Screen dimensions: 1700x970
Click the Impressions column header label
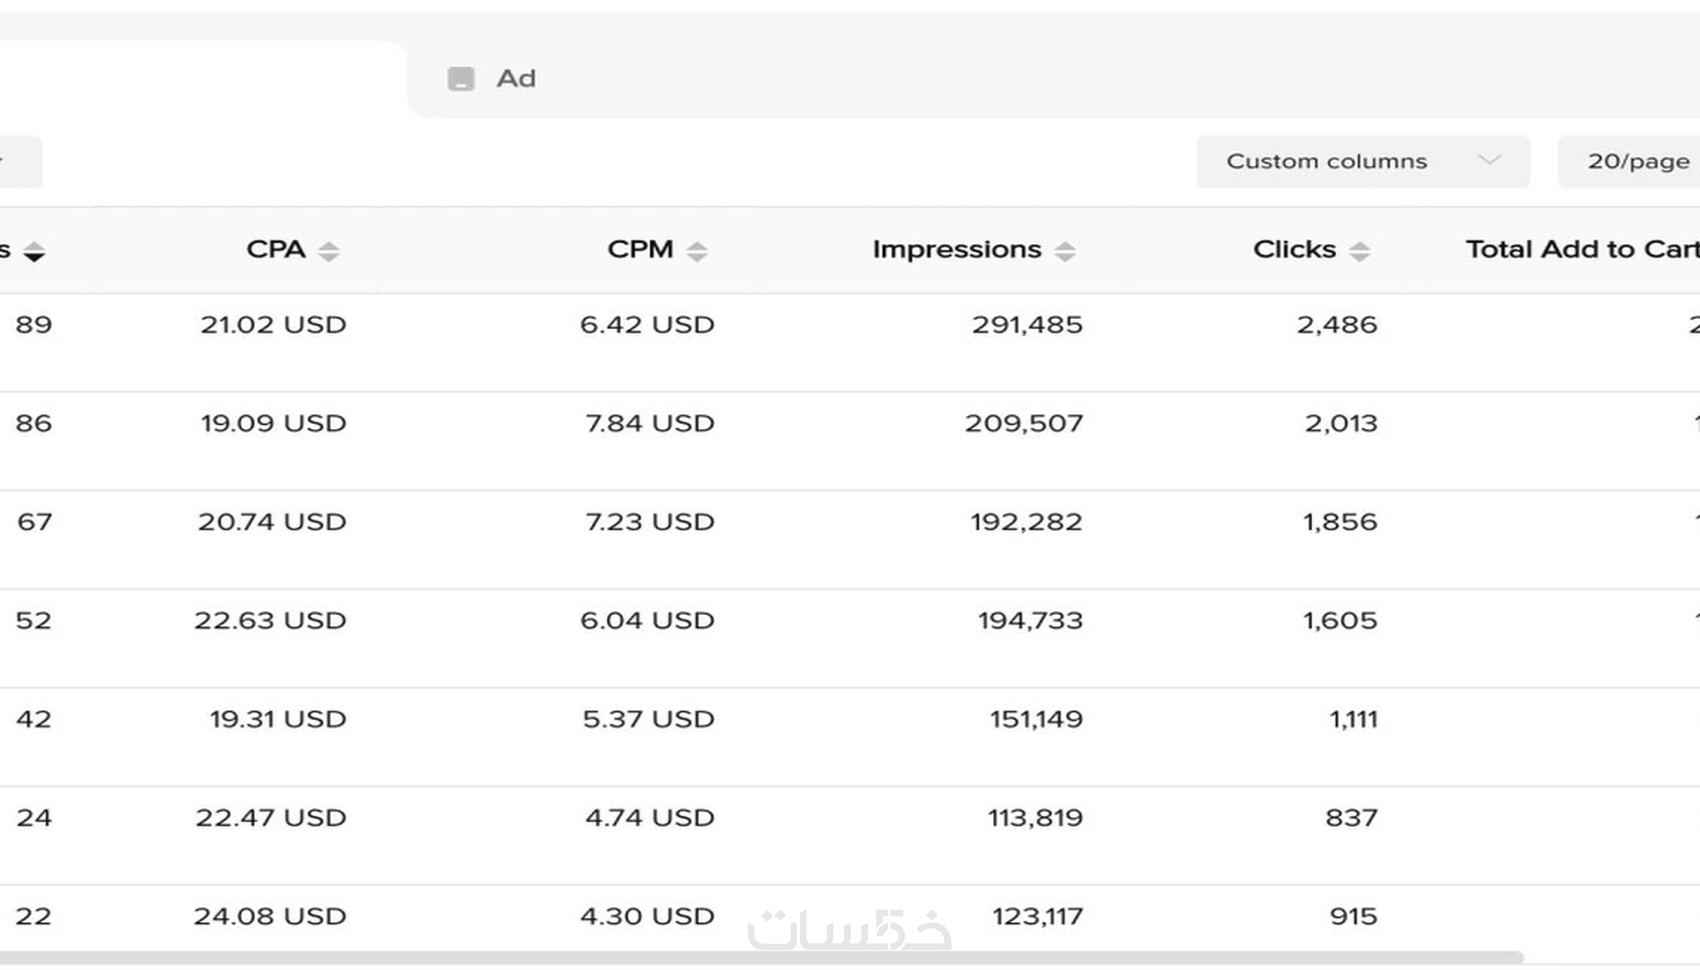pyautogui.click(x=956, y=250)
